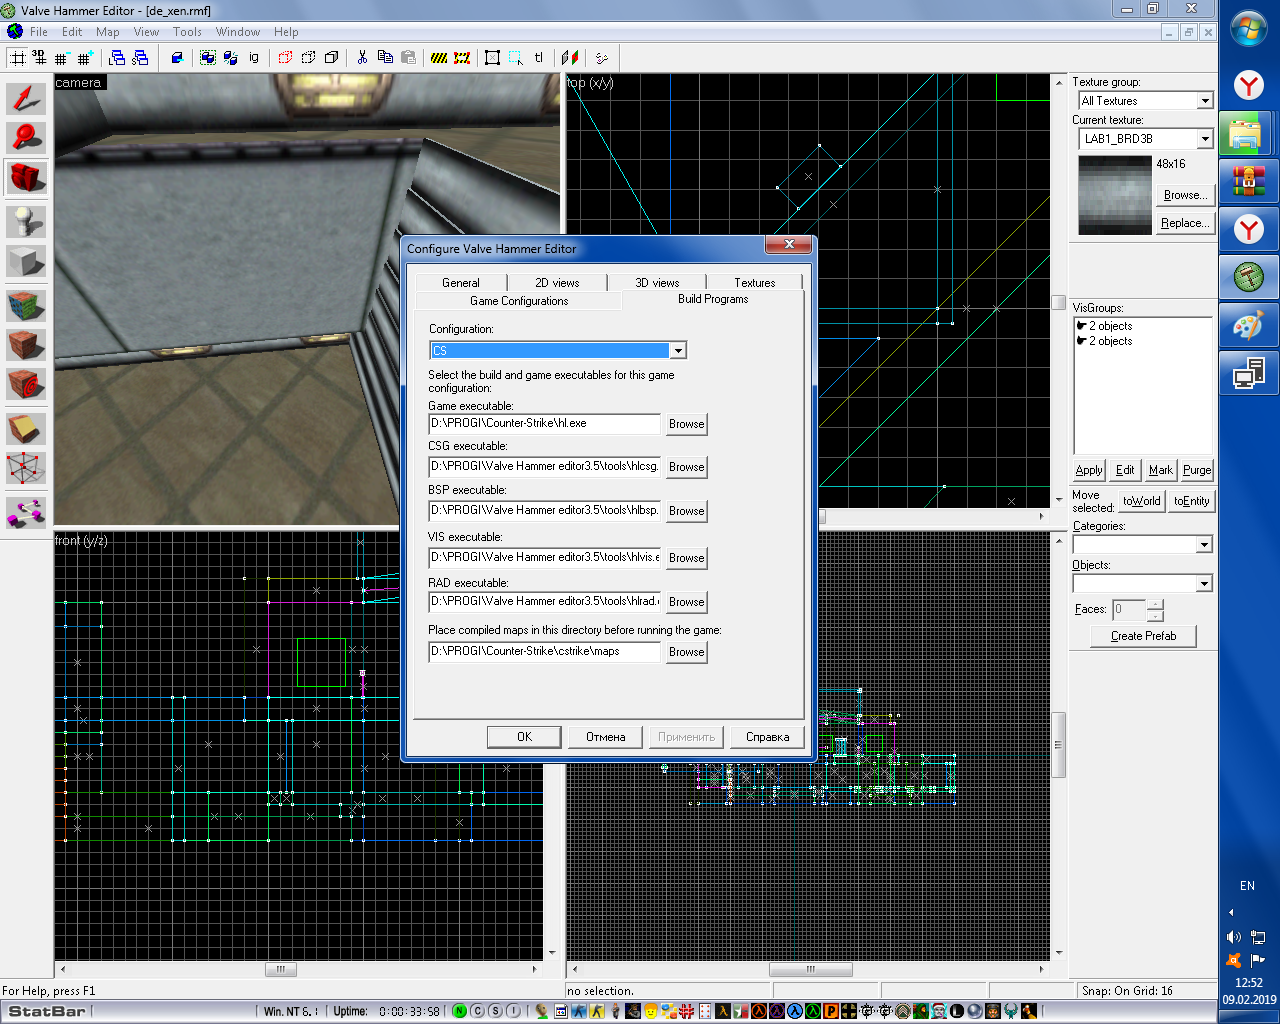Open the Configuration CS dropdown

[678, 351]
